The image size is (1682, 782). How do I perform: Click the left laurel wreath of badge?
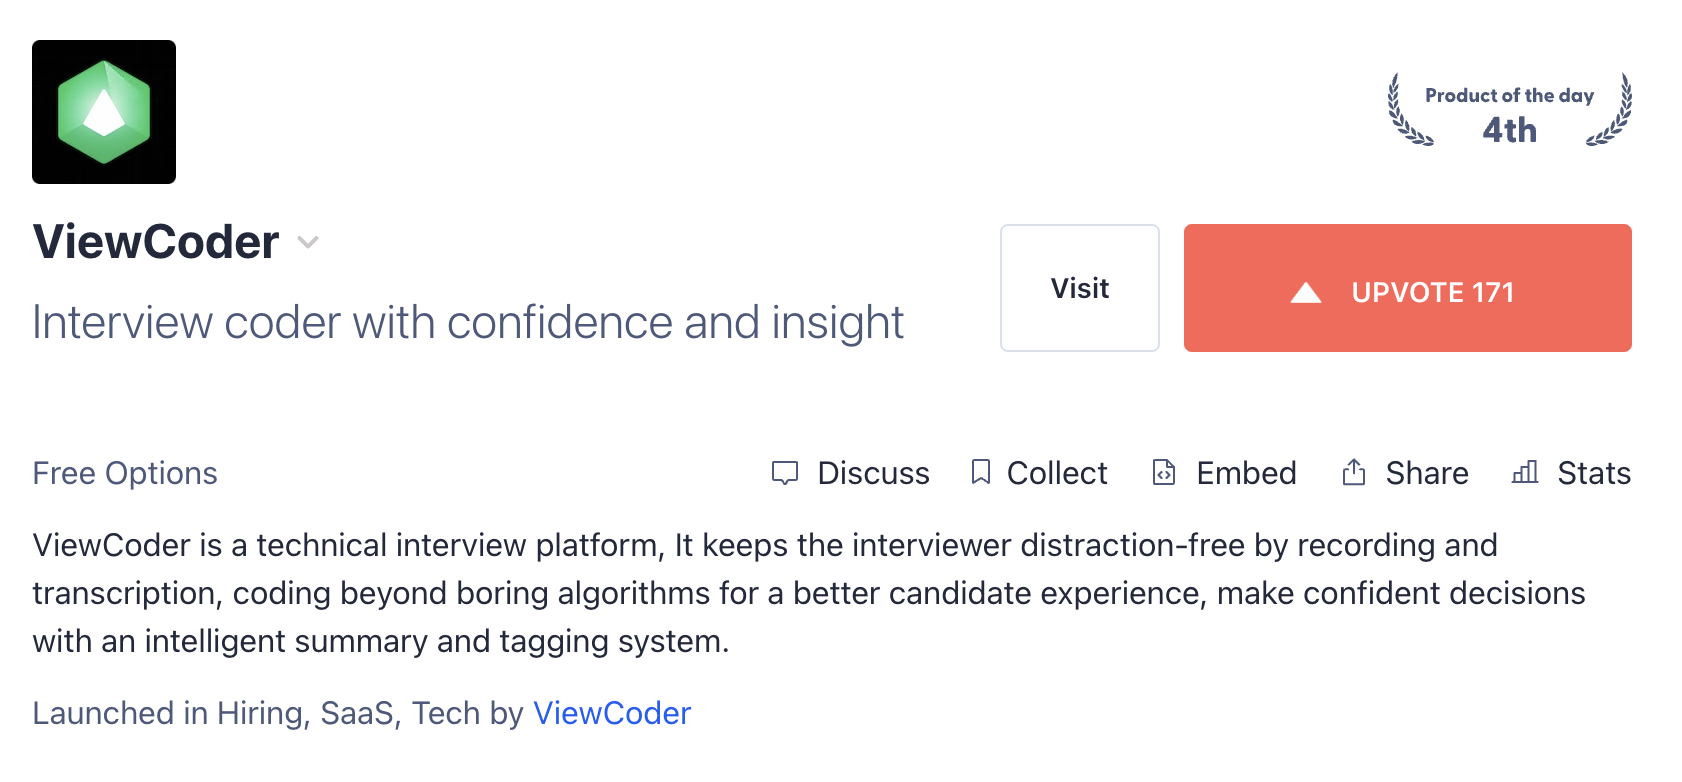point(1409,110)
